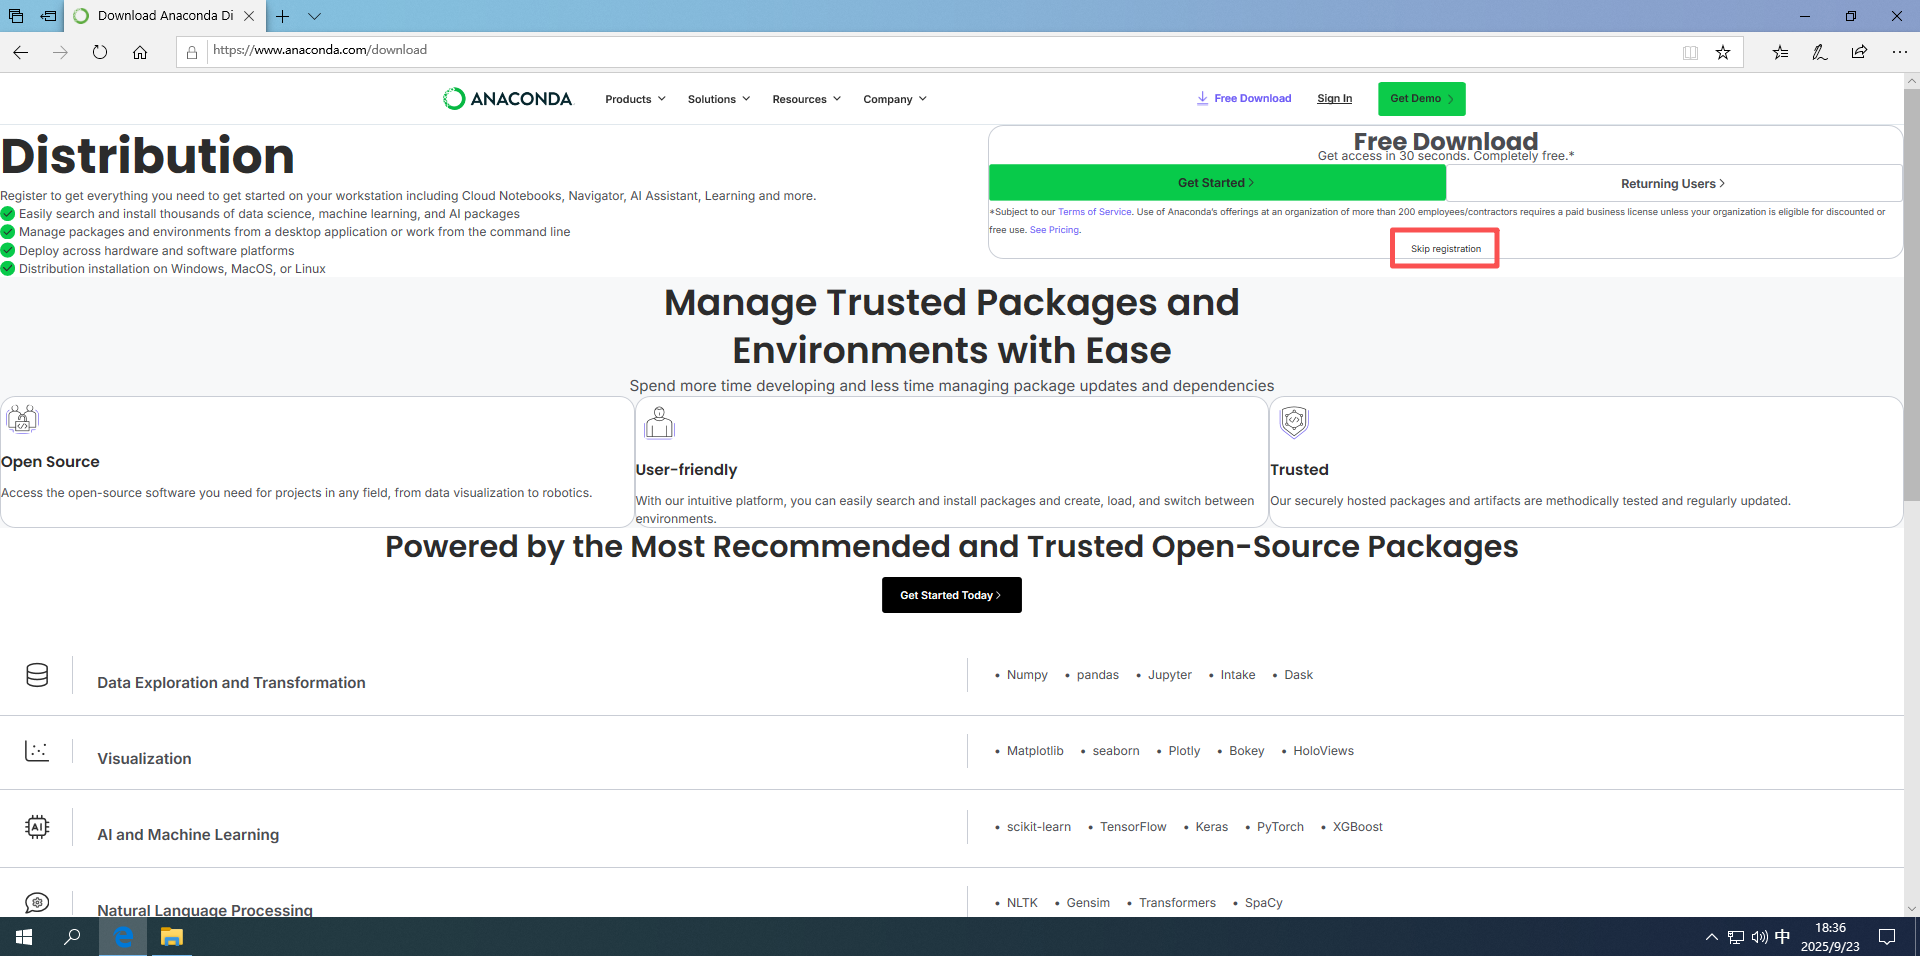The image size is (1920, 956).
Task: Click the Numpy package text
Action: click(x=1027, y=675)
